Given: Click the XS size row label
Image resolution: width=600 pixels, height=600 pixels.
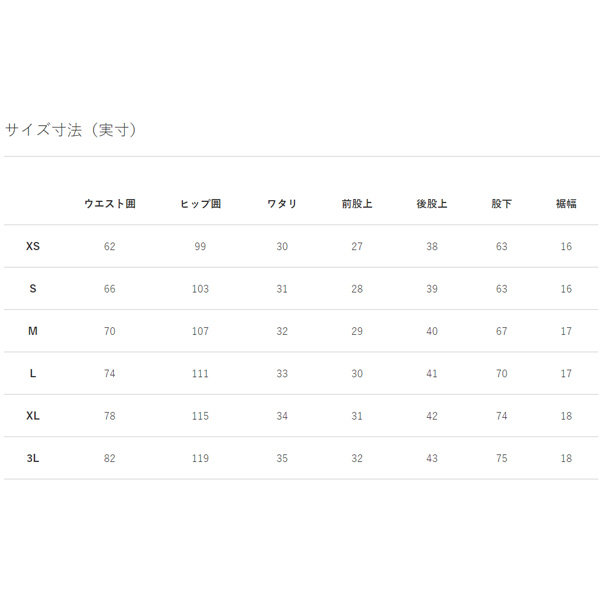Looking at the screenshot, I should click(x=33, y=246).
